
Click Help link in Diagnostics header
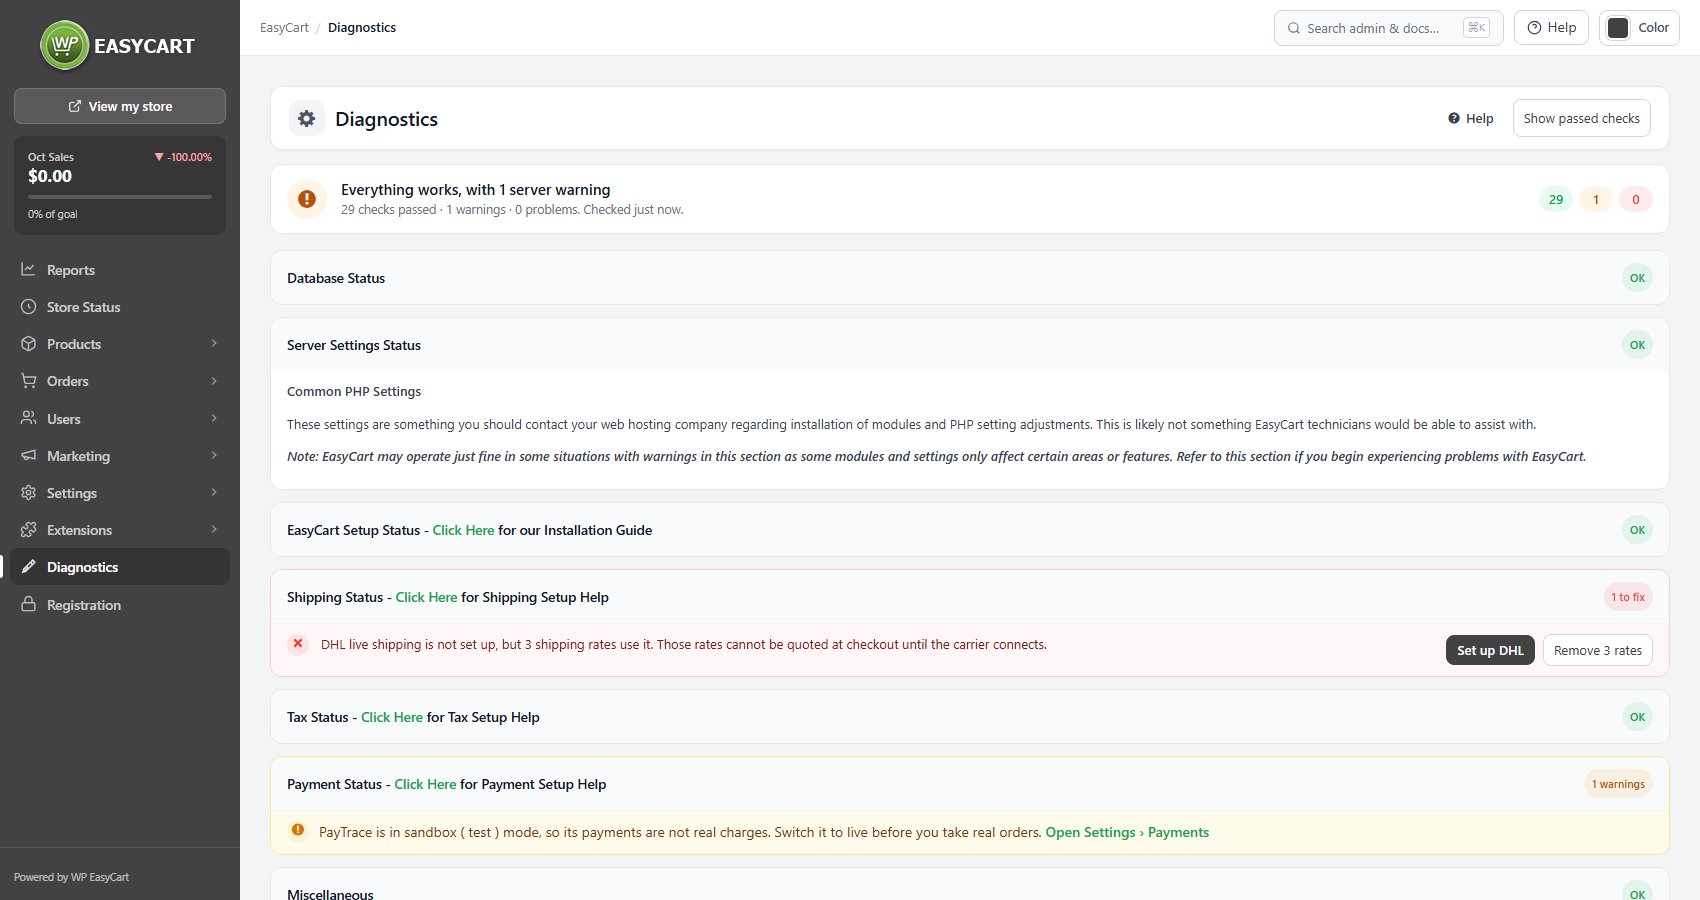pos(1470,118)
